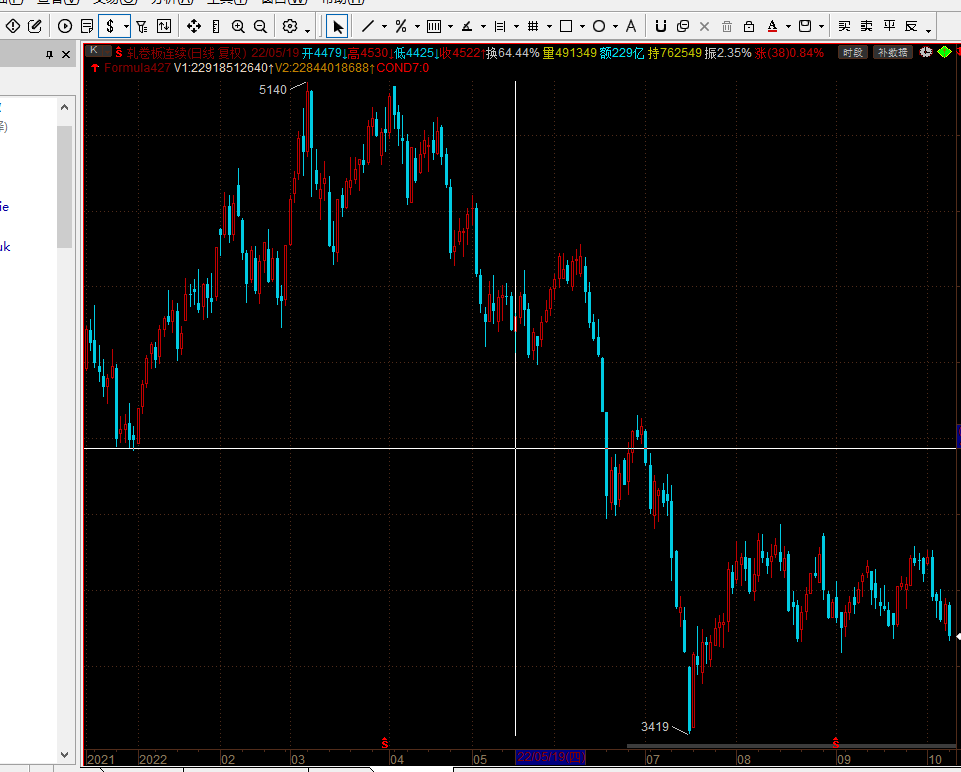This screenshot has height=772, width=961.
Task: Close the left side panel
Action: tap(66, 55)
